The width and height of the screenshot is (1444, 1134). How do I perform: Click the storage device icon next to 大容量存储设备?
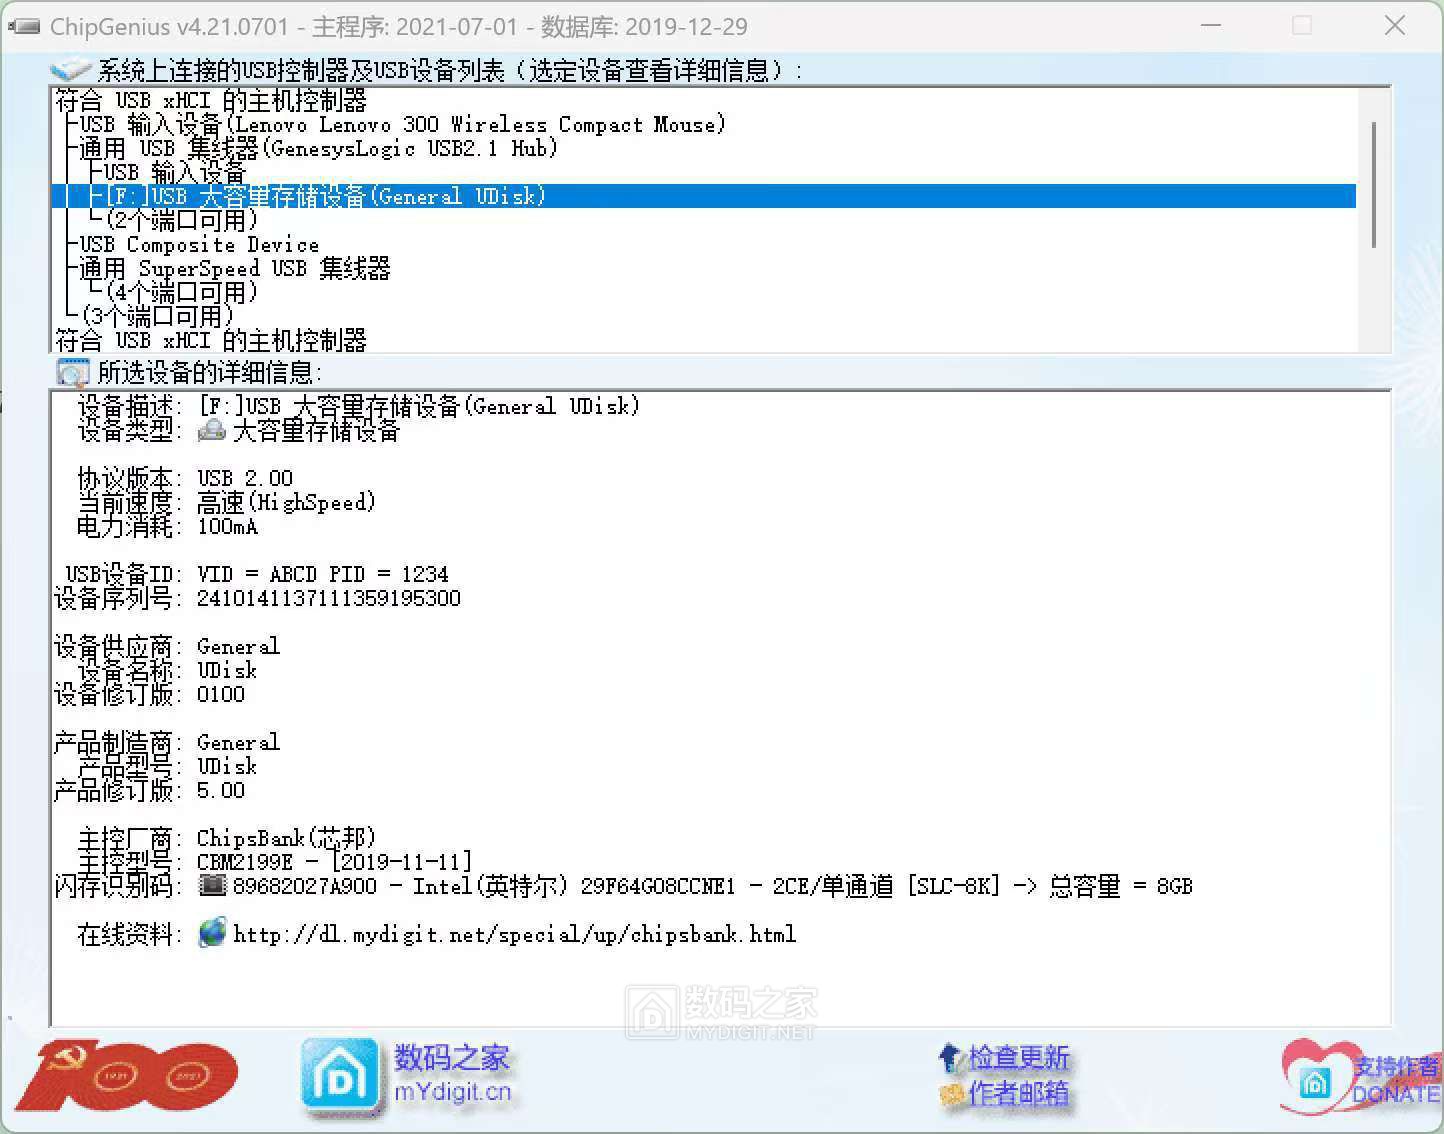(x=212, y=431)
